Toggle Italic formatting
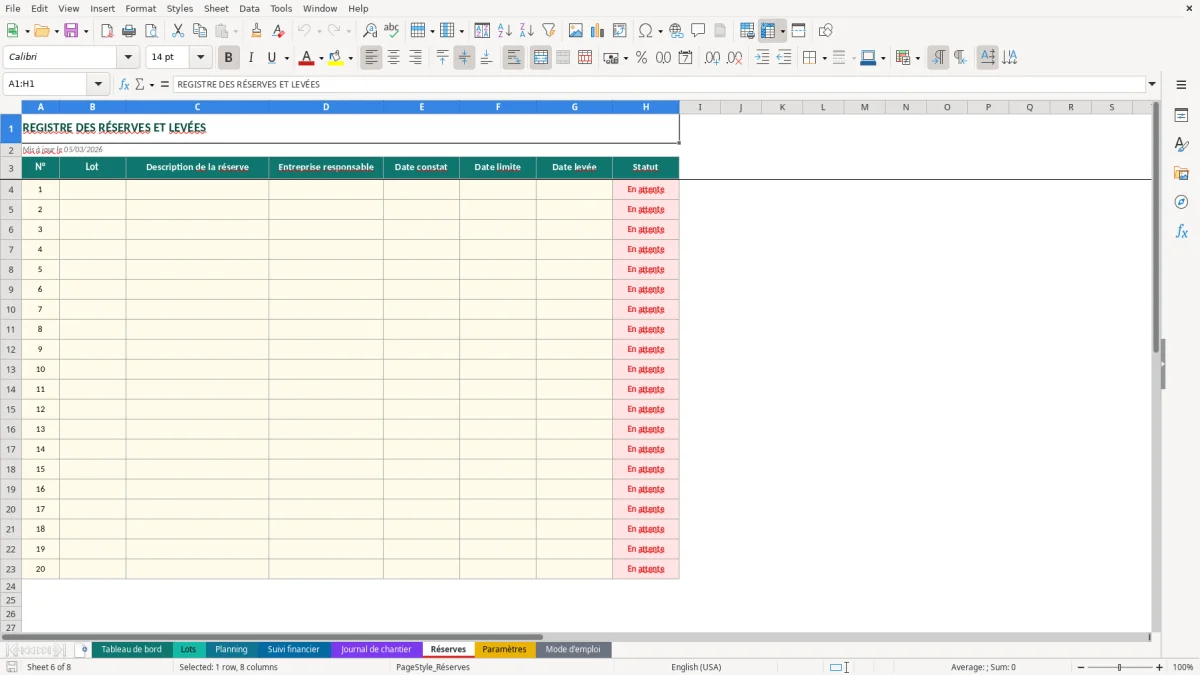The image size is (1200, 675). [251, 58]
